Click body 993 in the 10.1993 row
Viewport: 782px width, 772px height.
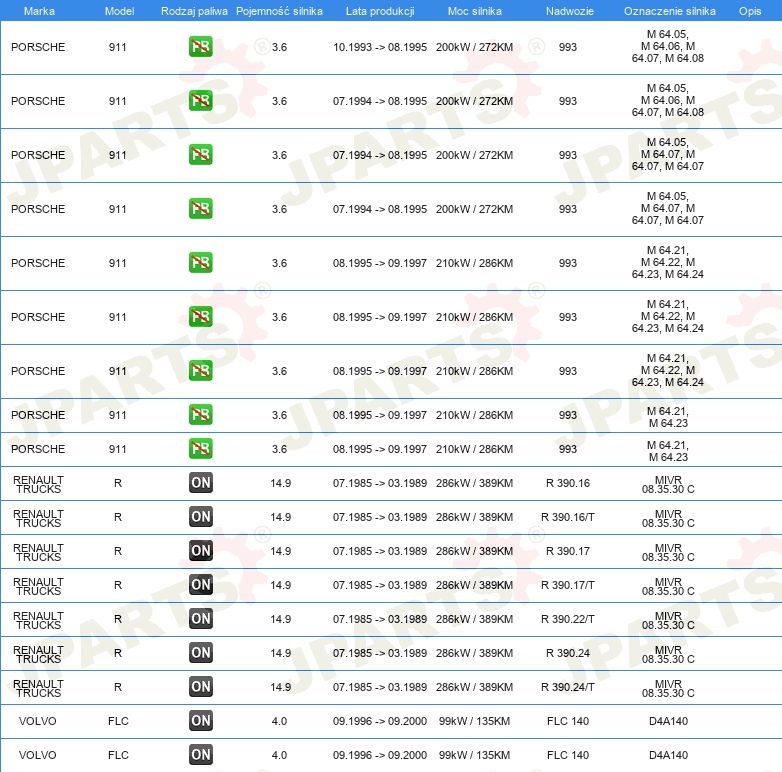568,47
